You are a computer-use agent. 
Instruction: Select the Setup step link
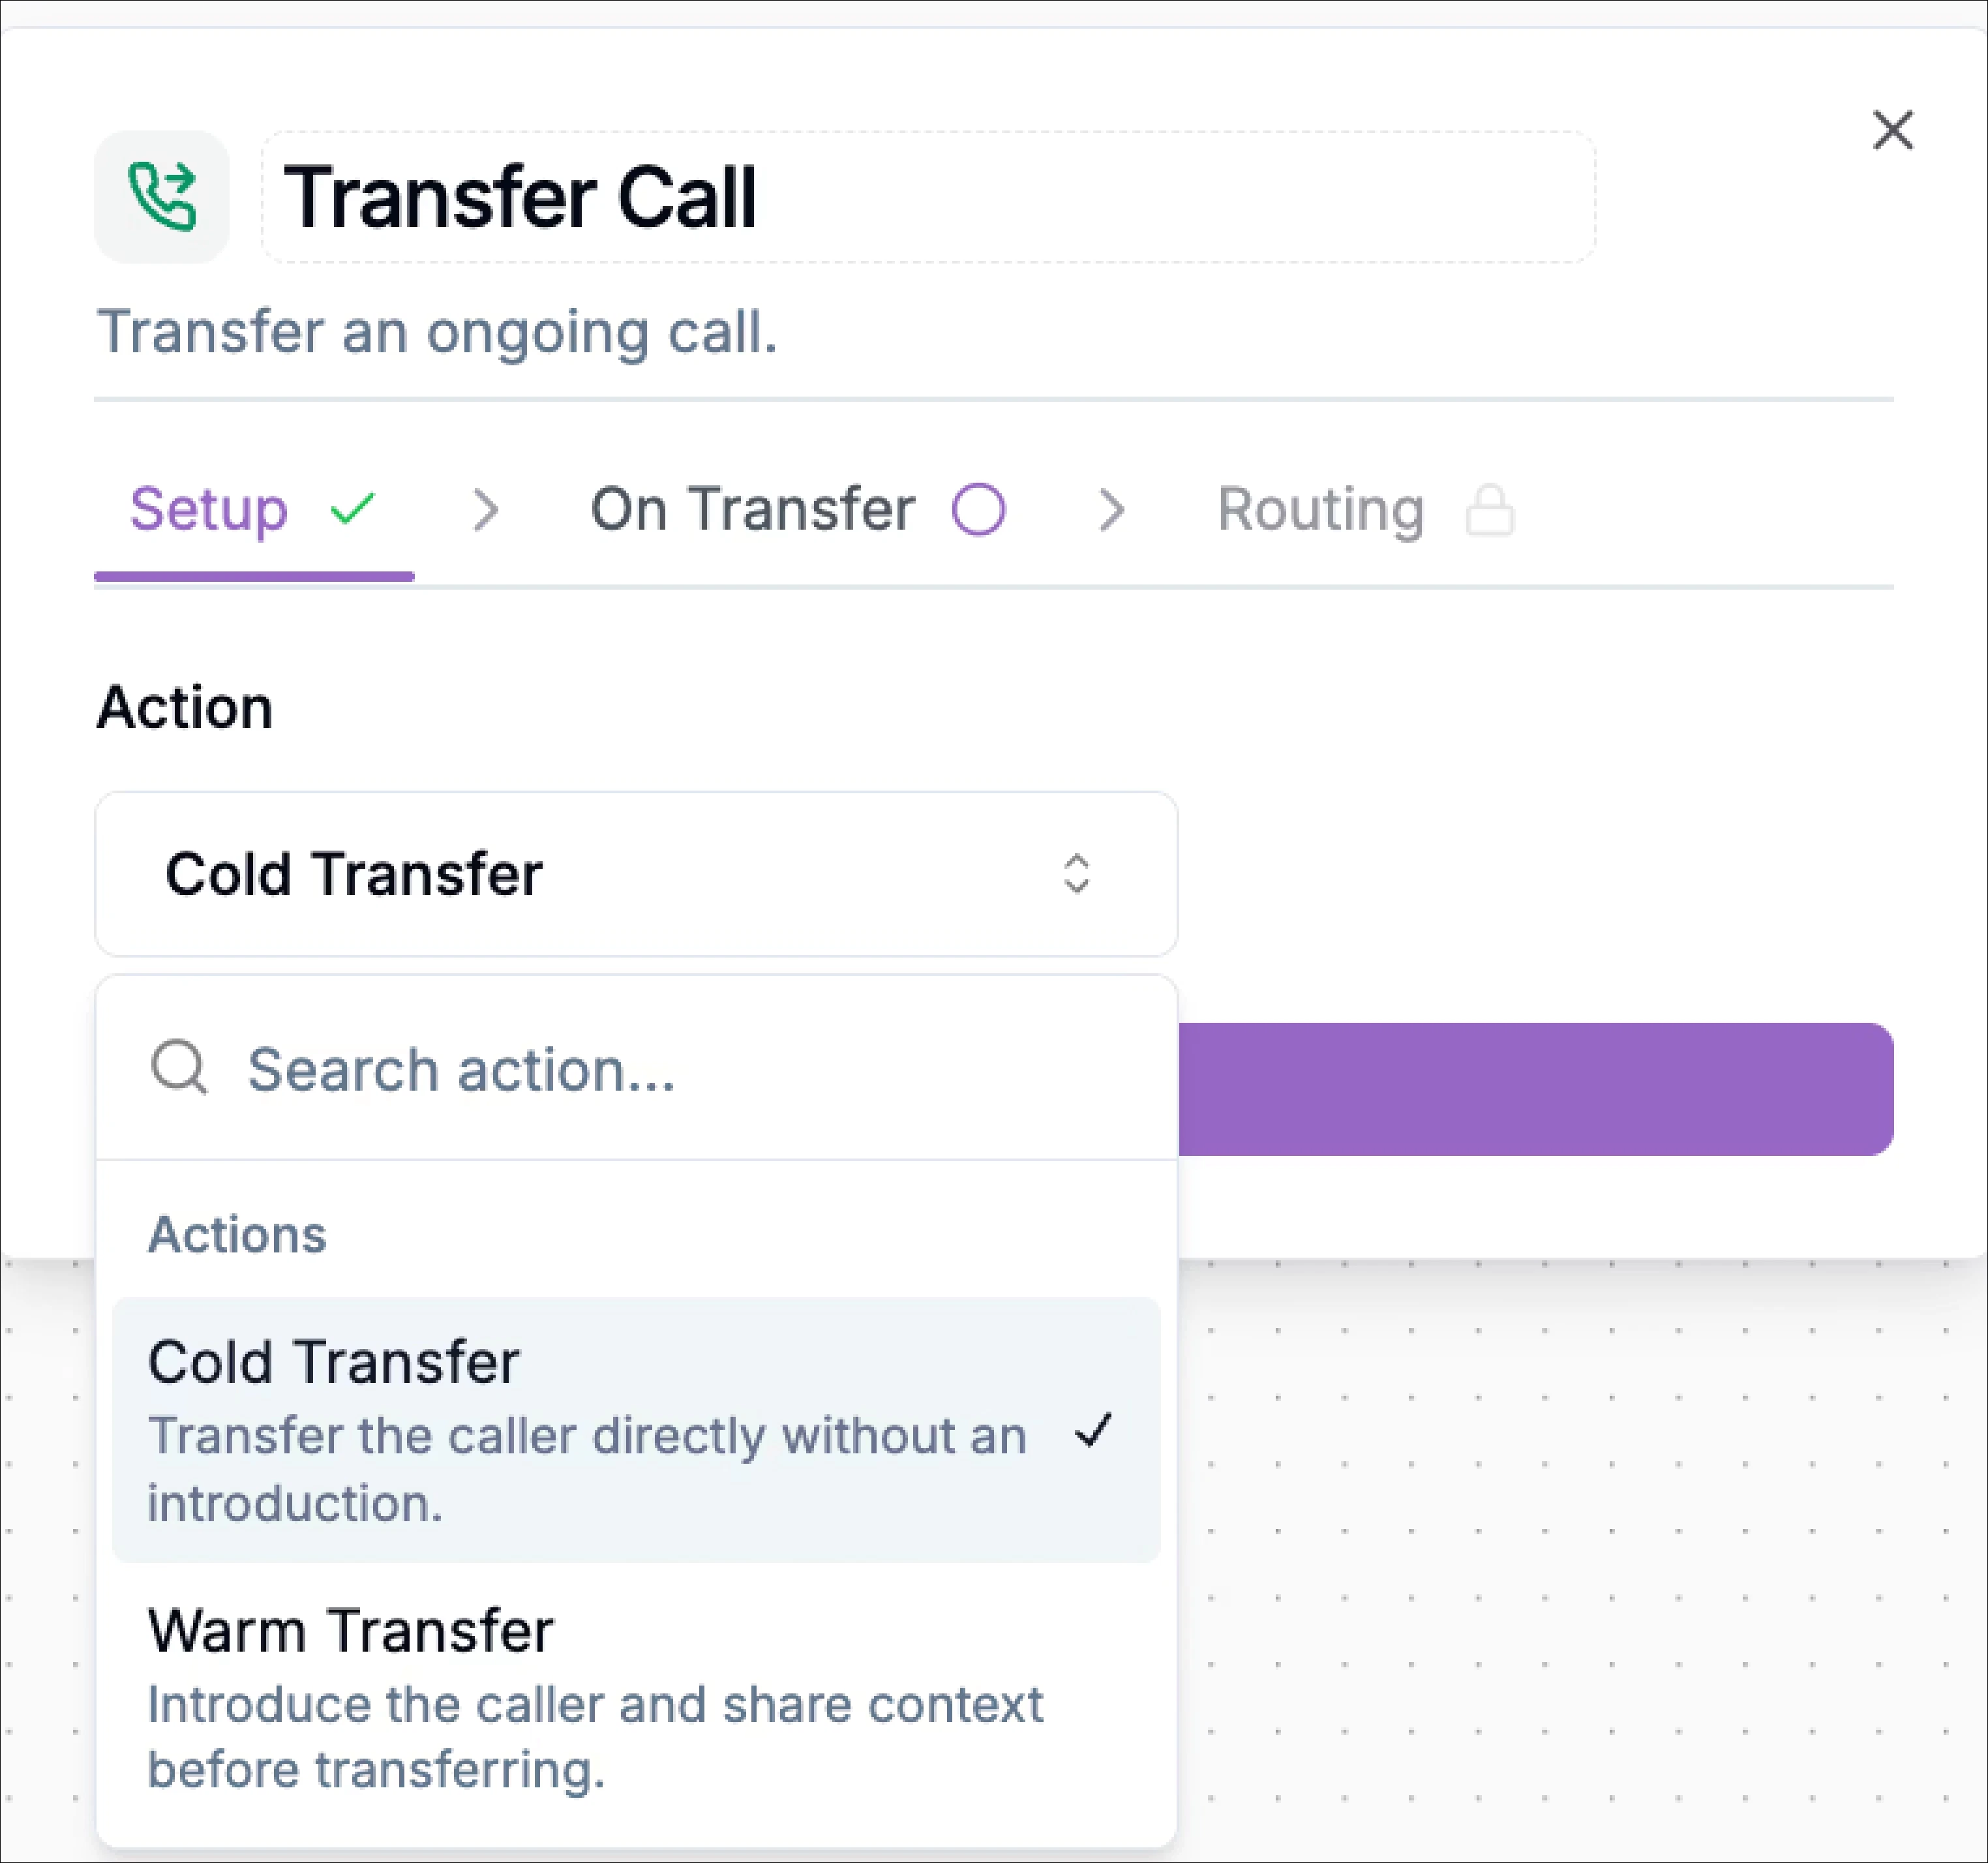click(210, 510)
